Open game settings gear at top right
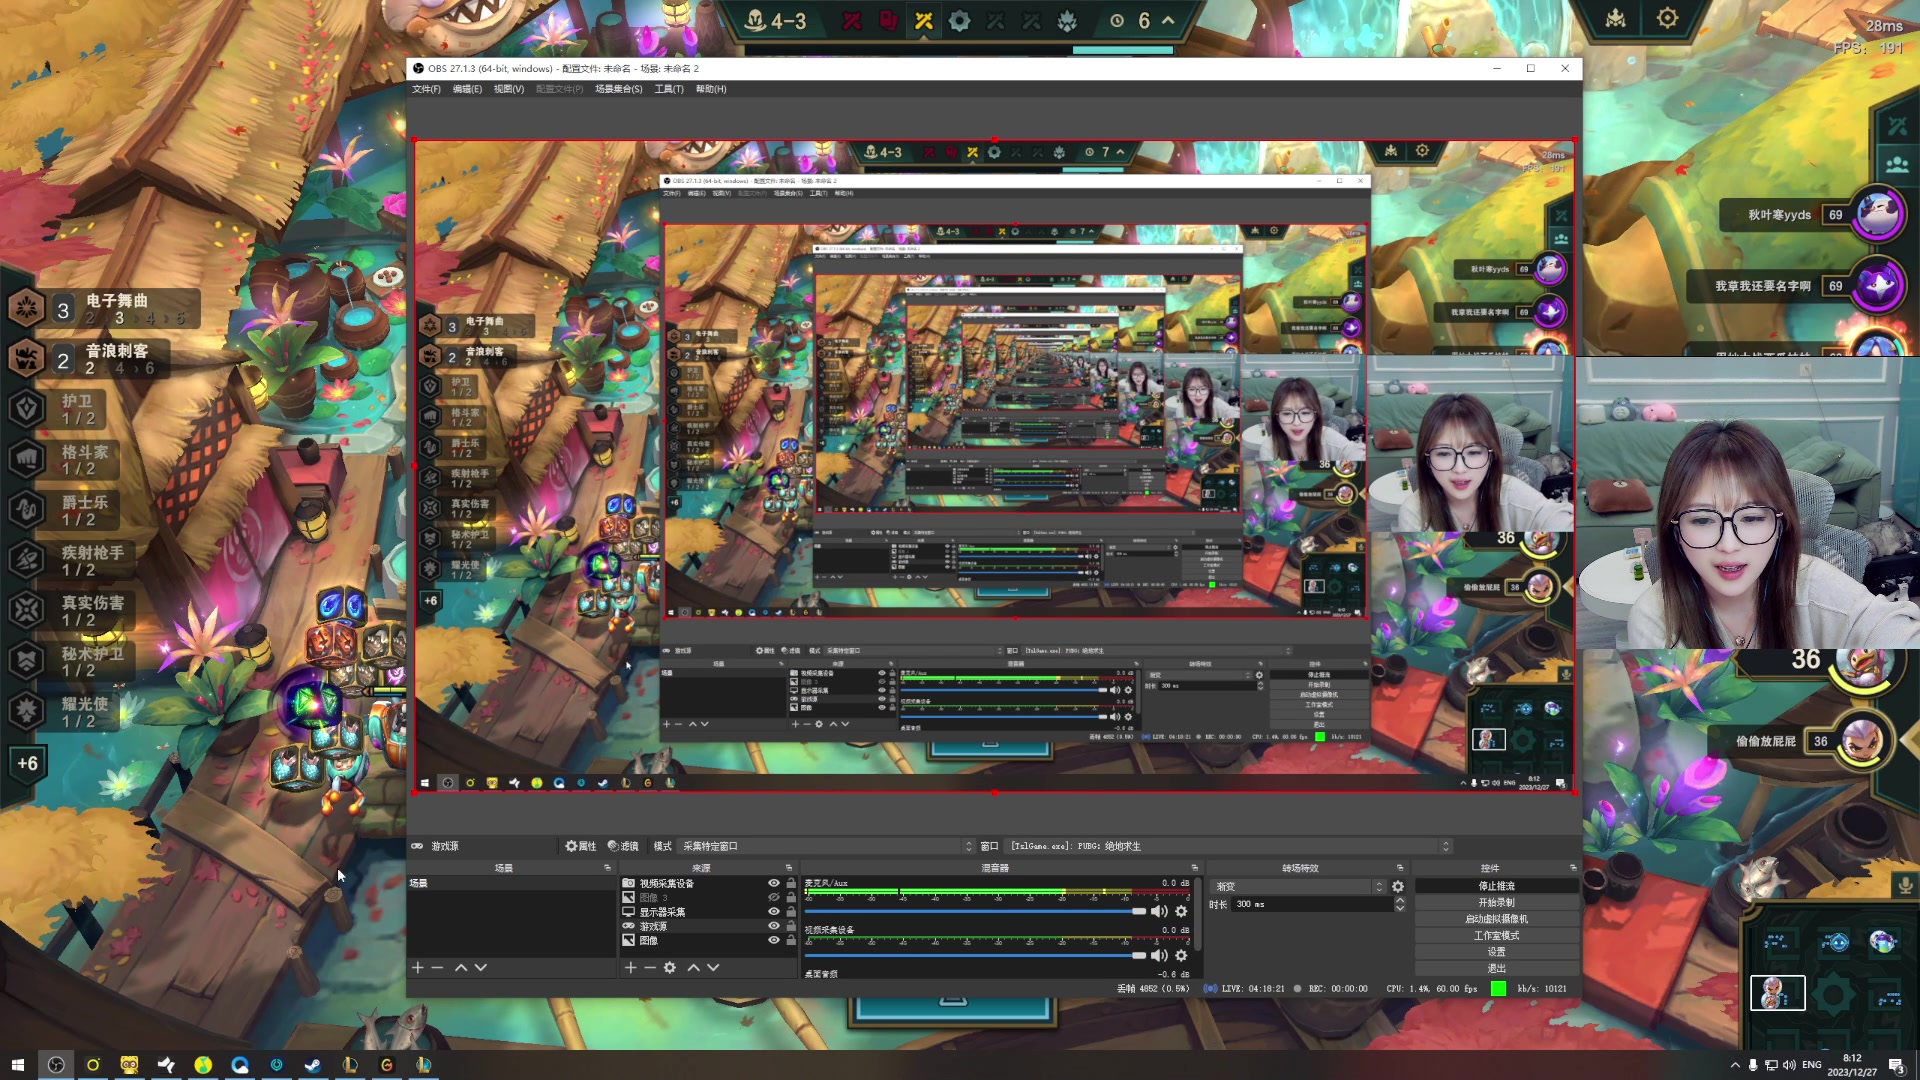Viewport: 1920px width, 1080px height. click(1667, 18)
